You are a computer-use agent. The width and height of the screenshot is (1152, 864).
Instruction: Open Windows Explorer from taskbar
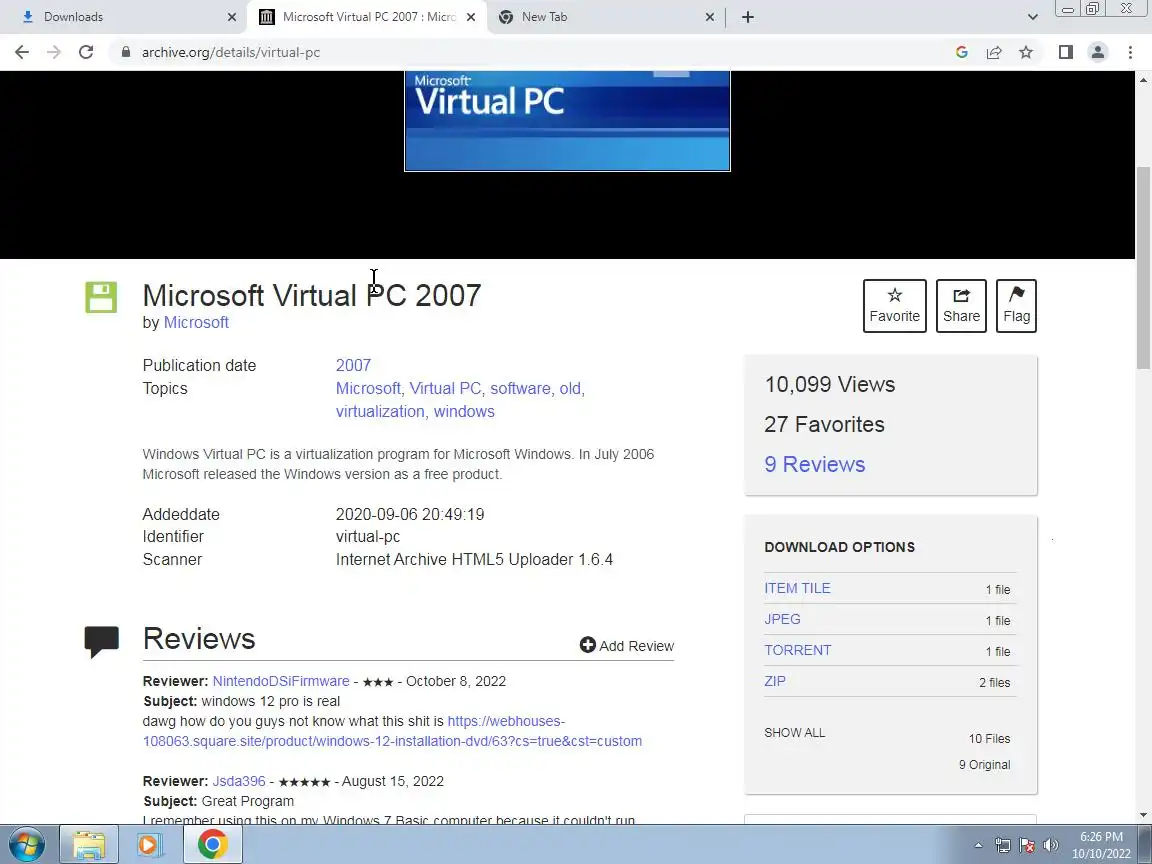click(88, 845)
